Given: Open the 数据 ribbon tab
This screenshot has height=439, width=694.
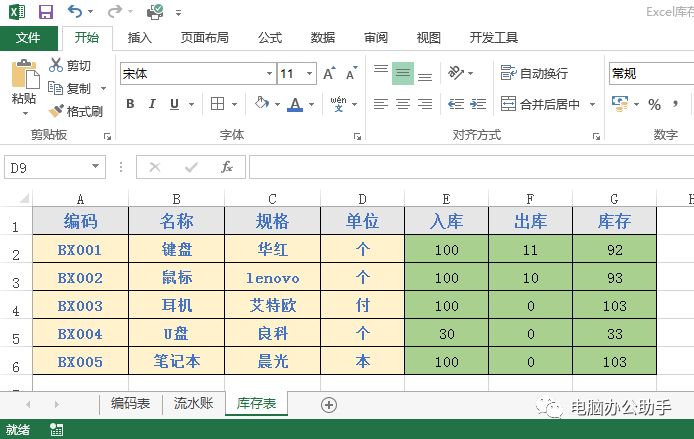Looking at the screenshot, I should point(323,38).
